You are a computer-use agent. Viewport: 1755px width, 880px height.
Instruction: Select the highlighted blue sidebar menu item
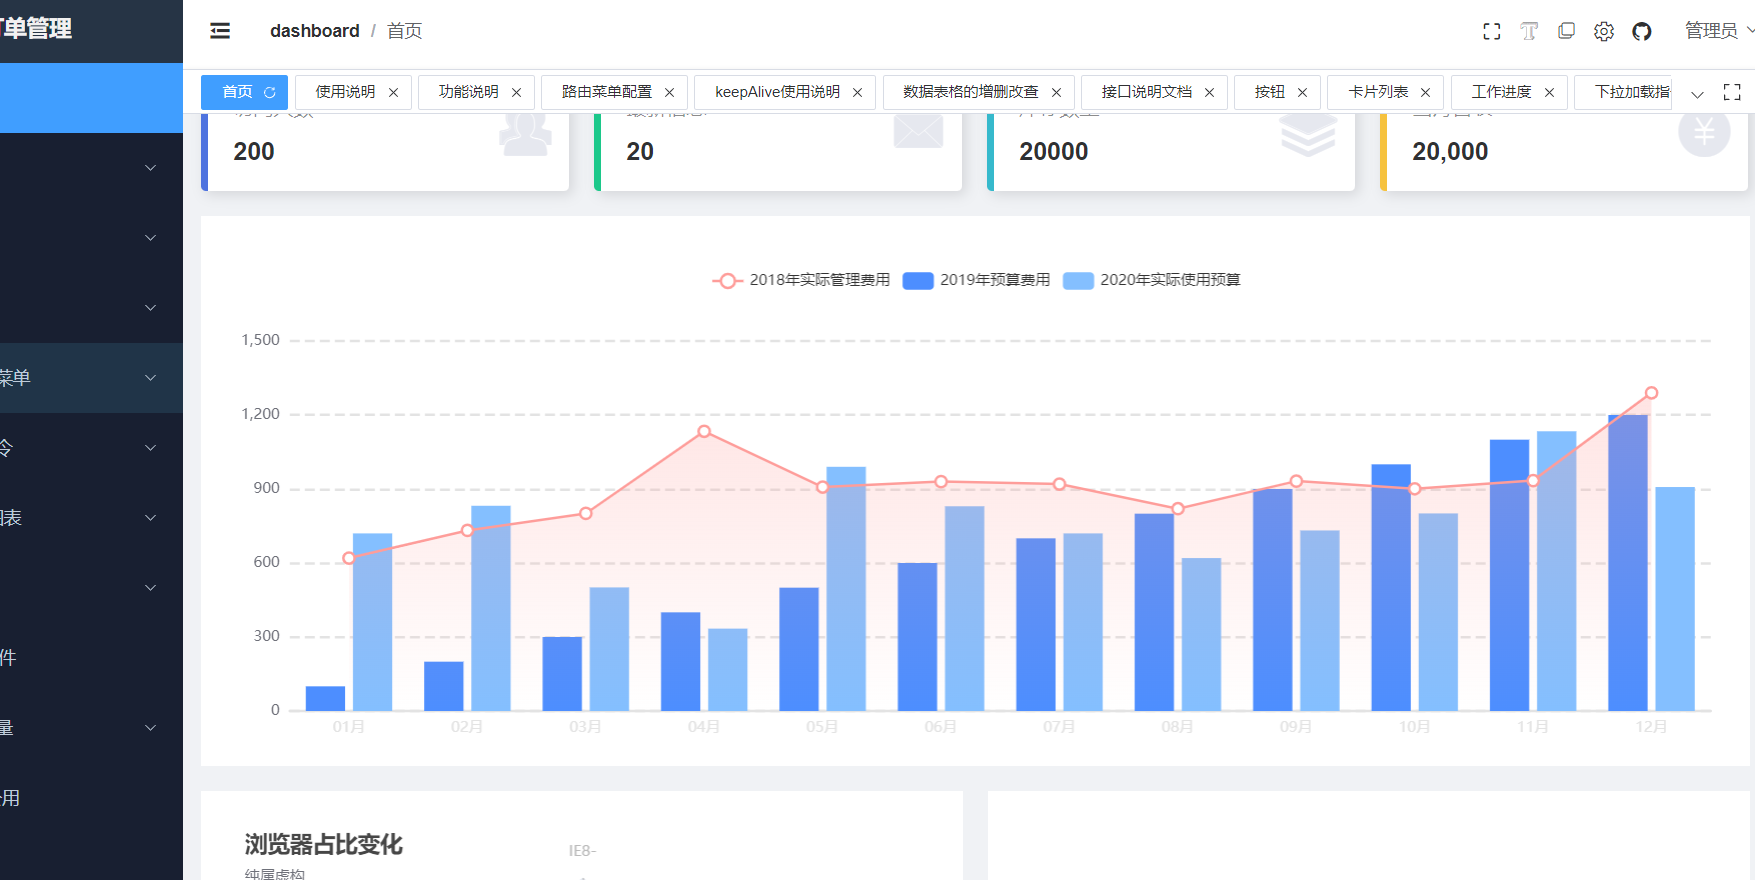[91, 98]
